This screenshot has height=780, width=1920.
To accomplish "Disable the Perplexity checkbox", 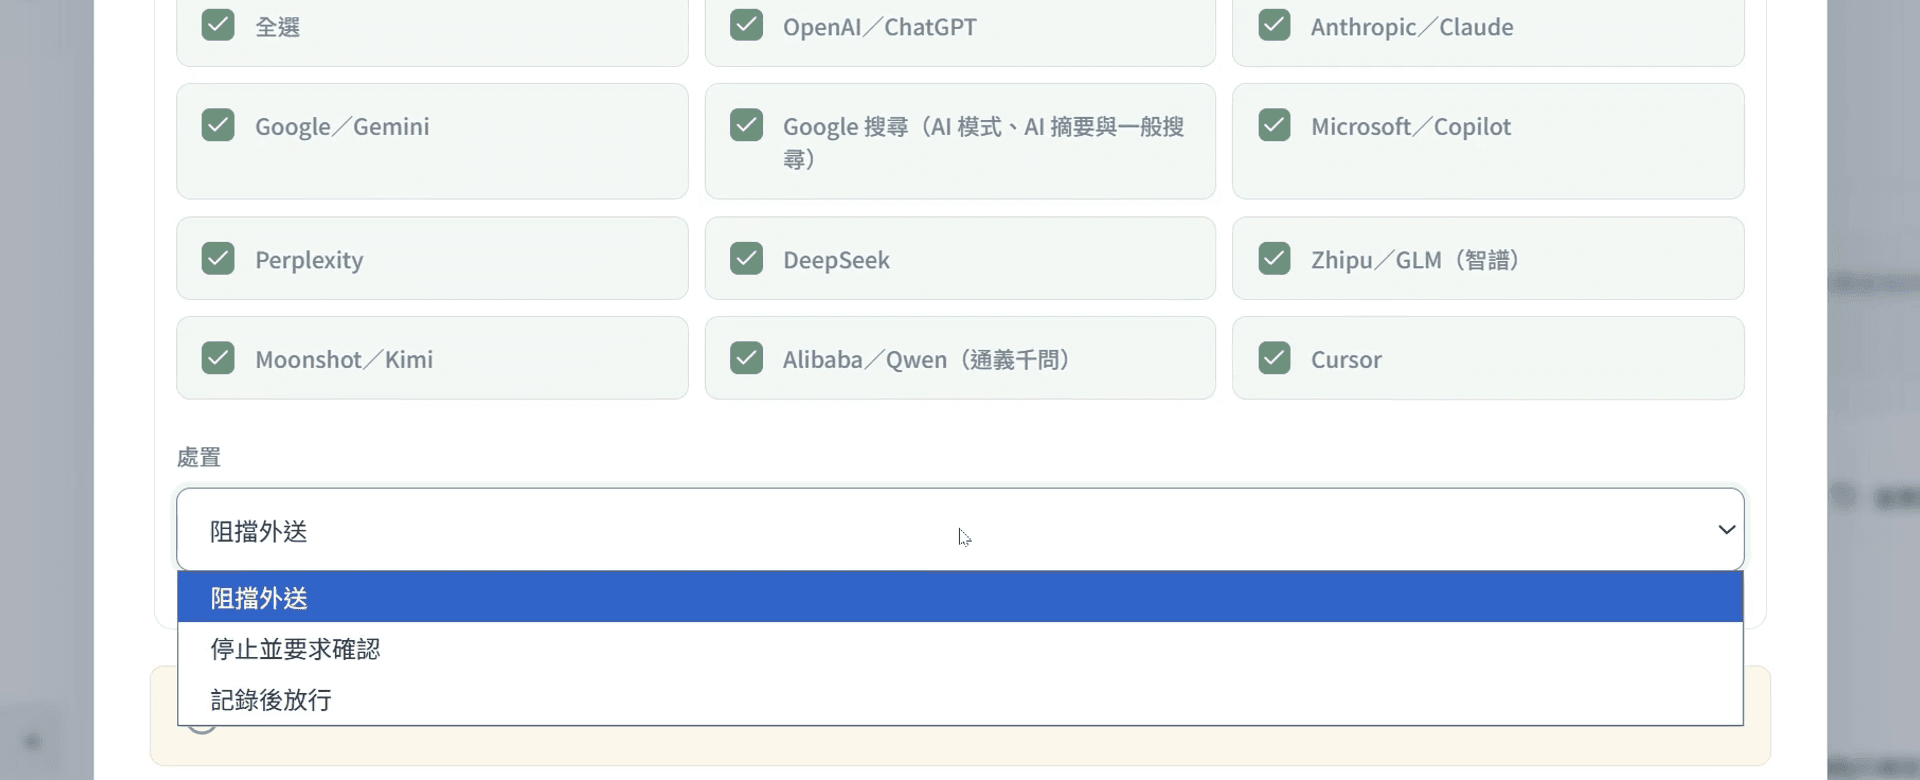I will 218,258.
